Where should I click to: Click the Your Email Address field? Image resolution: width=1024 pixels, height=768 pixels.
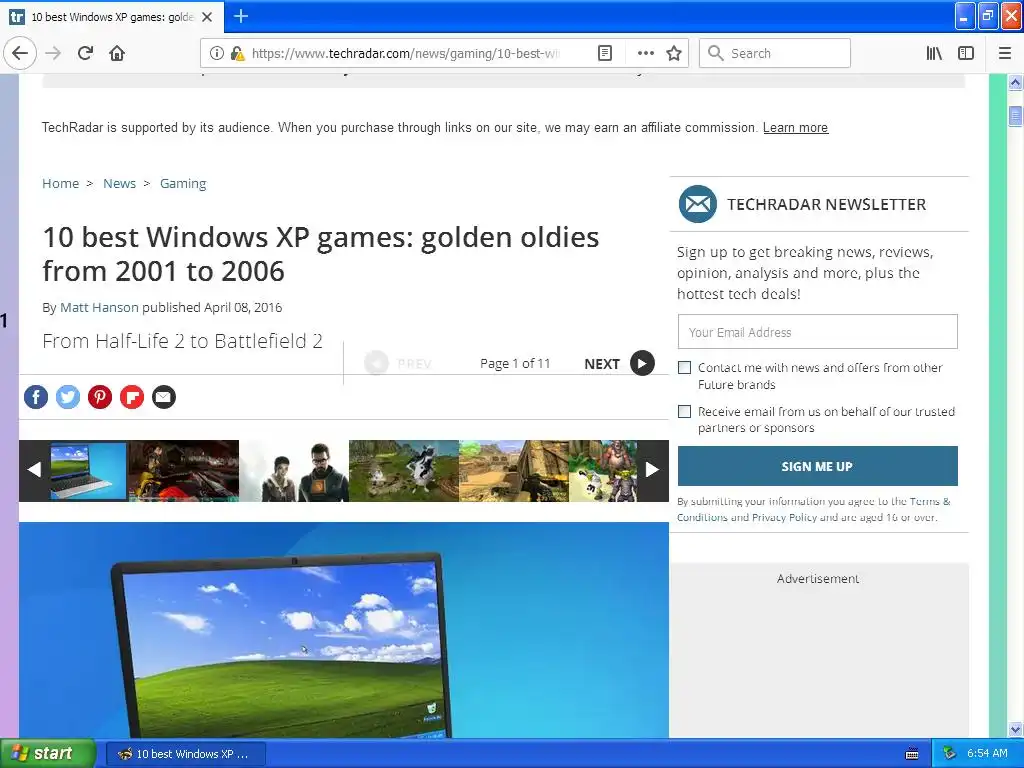818,332
